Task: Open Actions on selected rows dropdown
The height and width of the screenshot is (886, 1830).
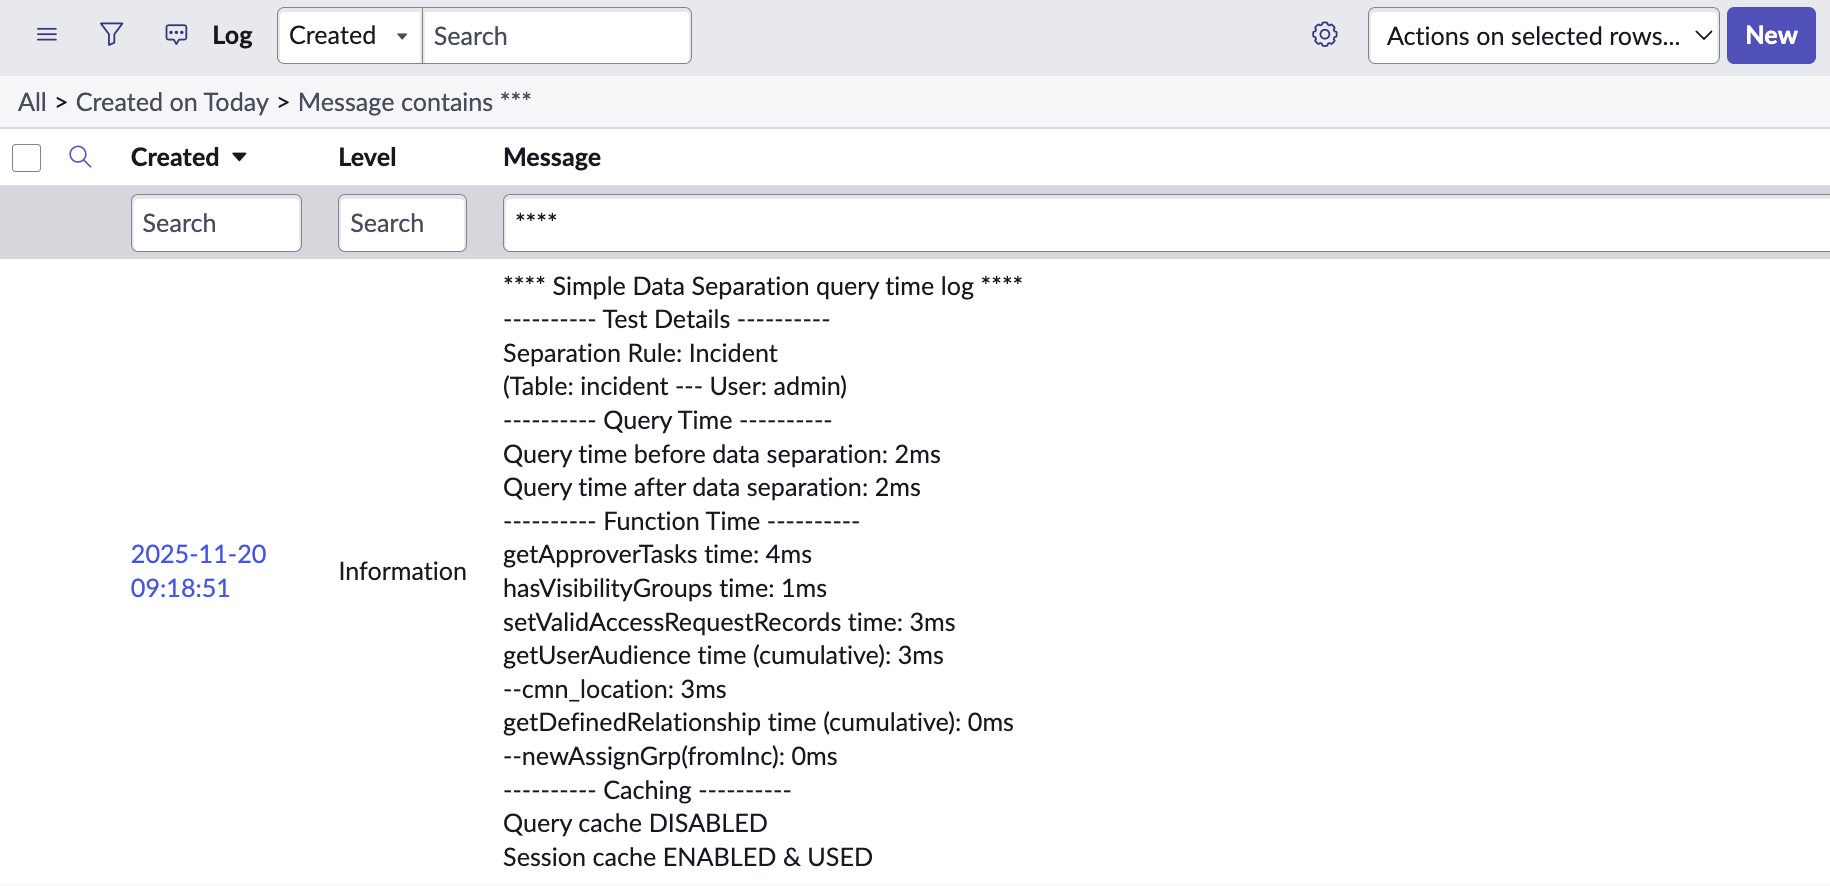Action: point(1542,36)
